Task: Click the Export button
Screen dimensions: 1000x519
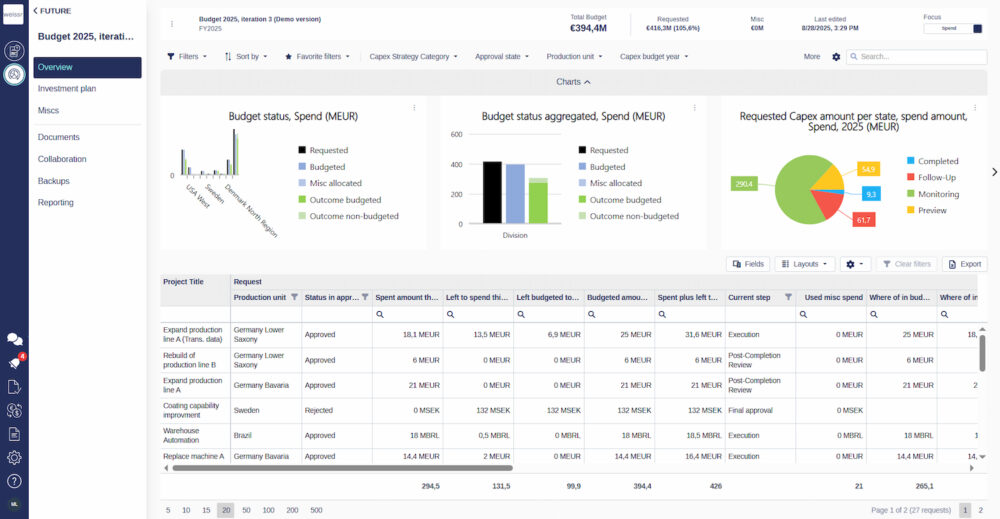Action: click(x=964, y=264)
